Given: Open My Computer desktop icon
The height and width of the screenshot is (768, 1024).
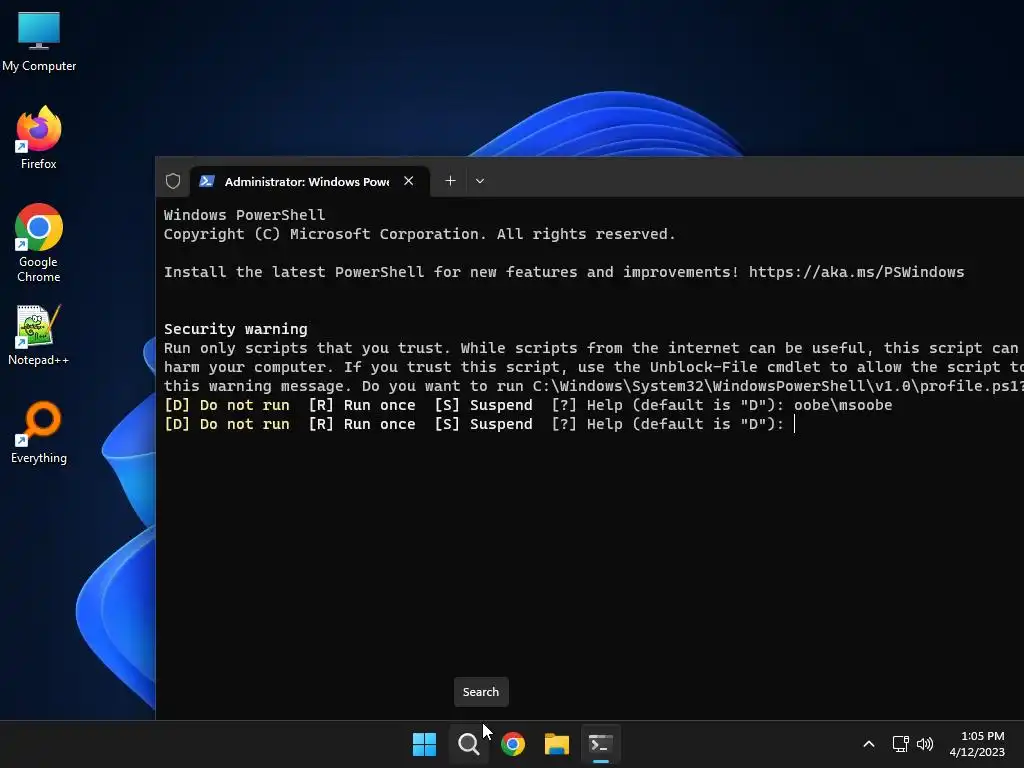Looking at the screenshot, I should click(x=39, y=41).
